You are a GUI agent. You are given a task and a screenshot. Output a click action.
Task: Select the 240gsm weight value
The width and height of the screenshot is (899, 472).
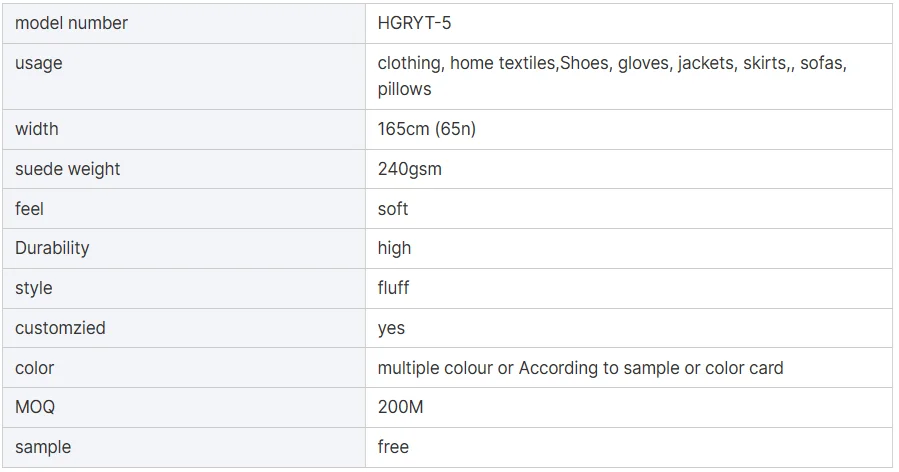[409, 169]
